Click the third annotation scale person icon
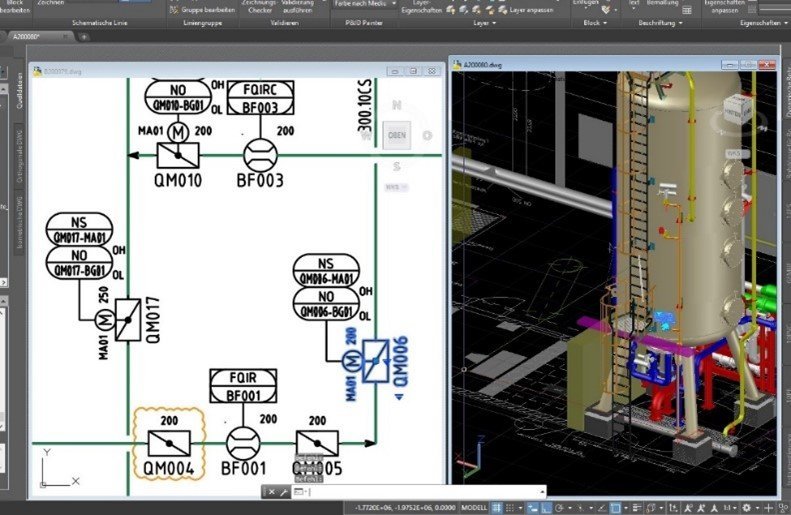Image resolution: width=791 pixels, height=515 pixels. click(x=714, y=507)
